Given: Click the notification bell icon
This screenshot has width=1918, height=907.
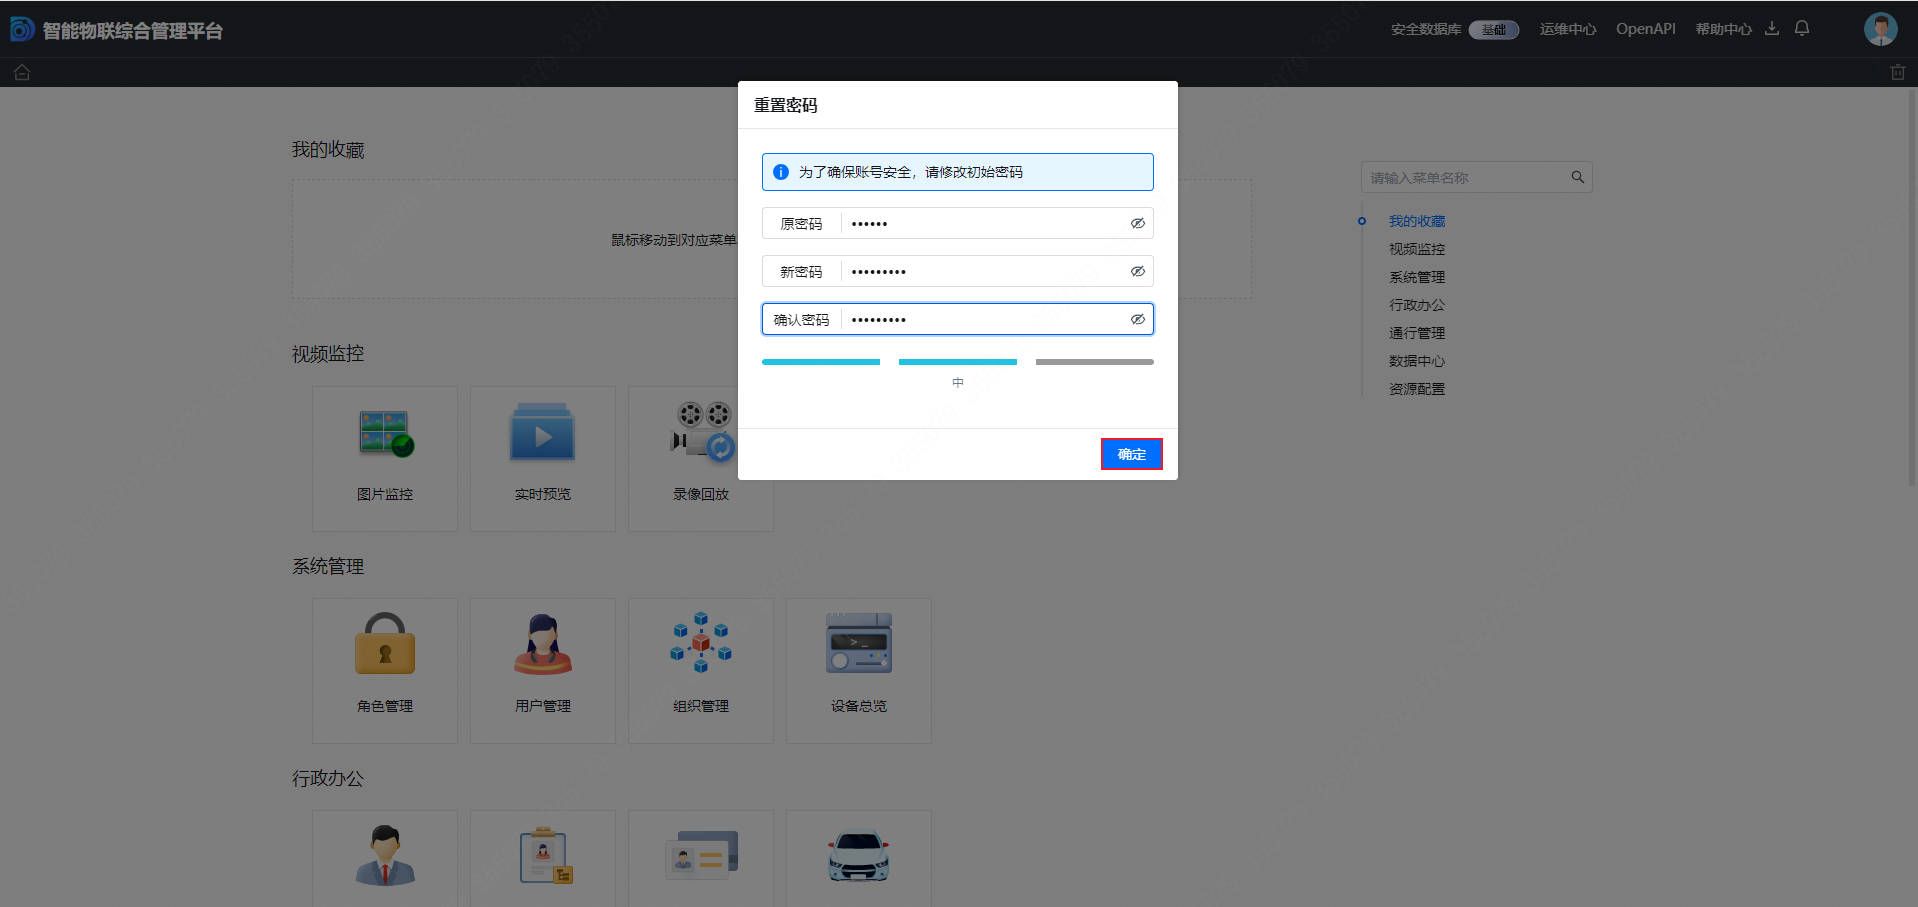Looking at the screenshot, I should tap(1802, 28).
